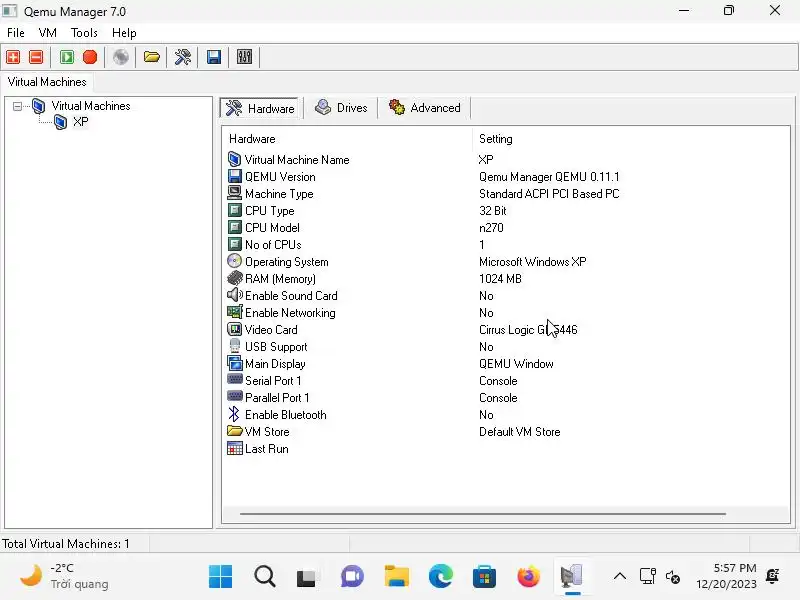Click the USB Support label
Image resolution: width=800 pixels, height=600 pixels.
pos(276,347)
